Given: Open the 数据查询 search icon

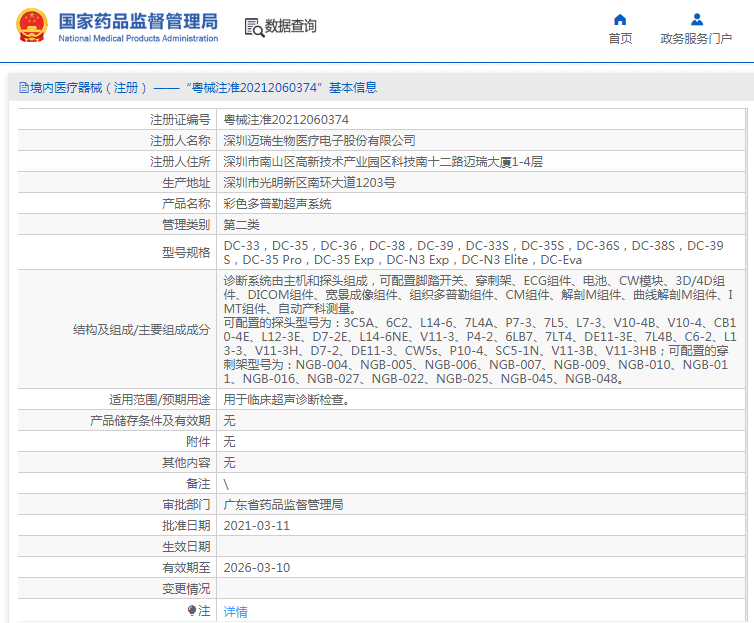Looking at the screenshot, I should (x=254, y=27).
